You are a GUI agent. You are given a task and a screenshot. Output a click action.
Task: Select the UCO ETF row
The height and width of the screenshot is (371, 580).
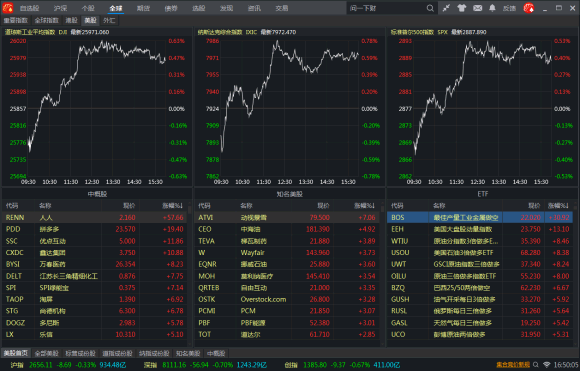click(x=480, y=334)
